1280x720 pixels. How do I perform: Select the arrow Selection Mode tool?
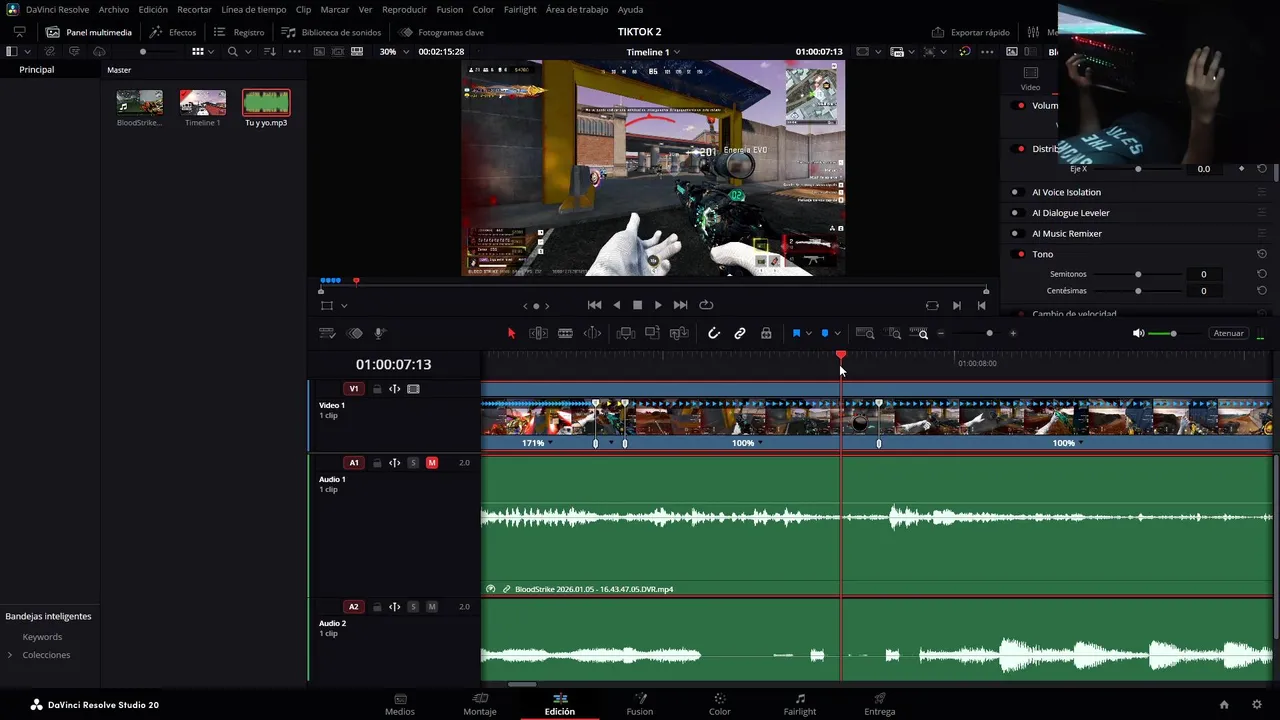coord(511,333)
